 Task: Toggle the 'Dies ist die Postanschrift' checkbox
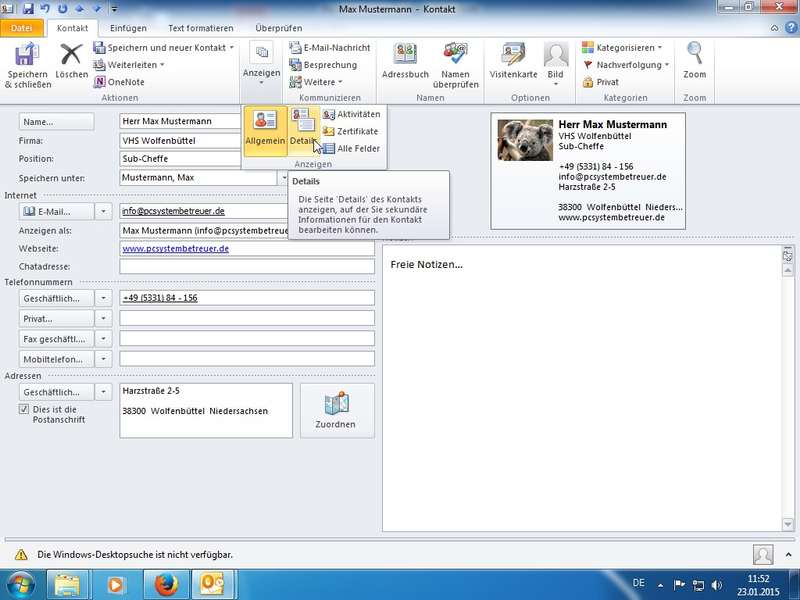tap(25, 409)
